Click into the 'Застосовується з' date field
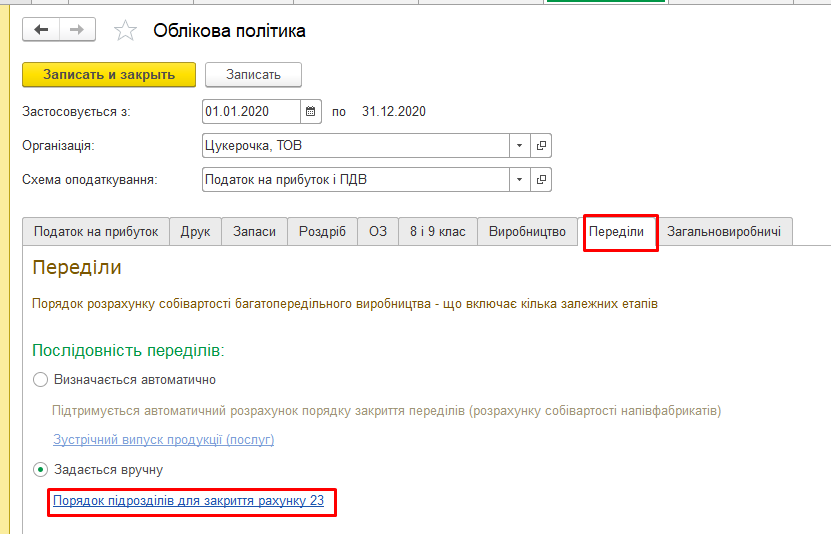Viewport: 831px width, 534px height. 250,111
